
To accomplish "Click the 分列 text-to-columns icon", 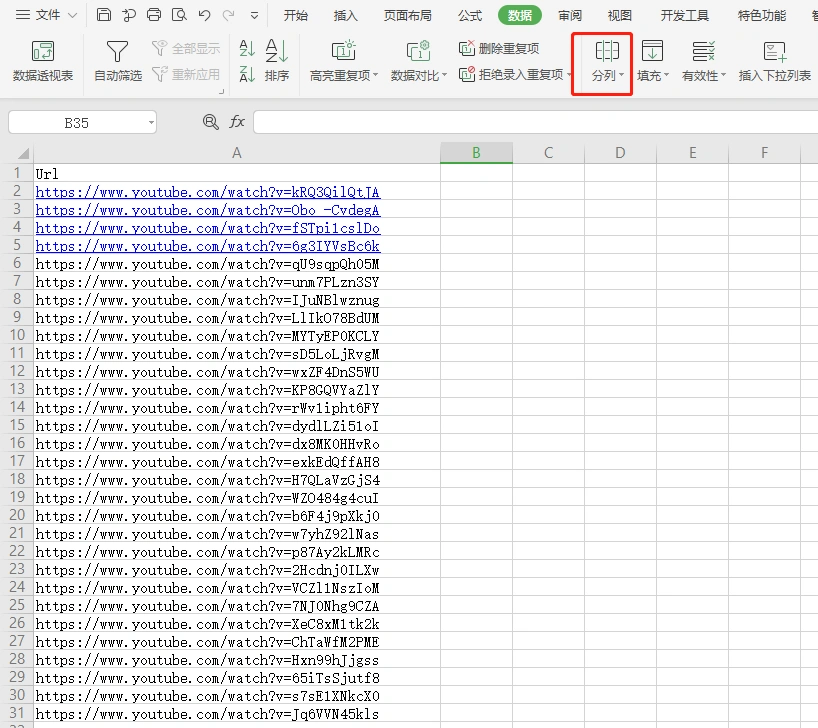I will (x=606, y=51).
